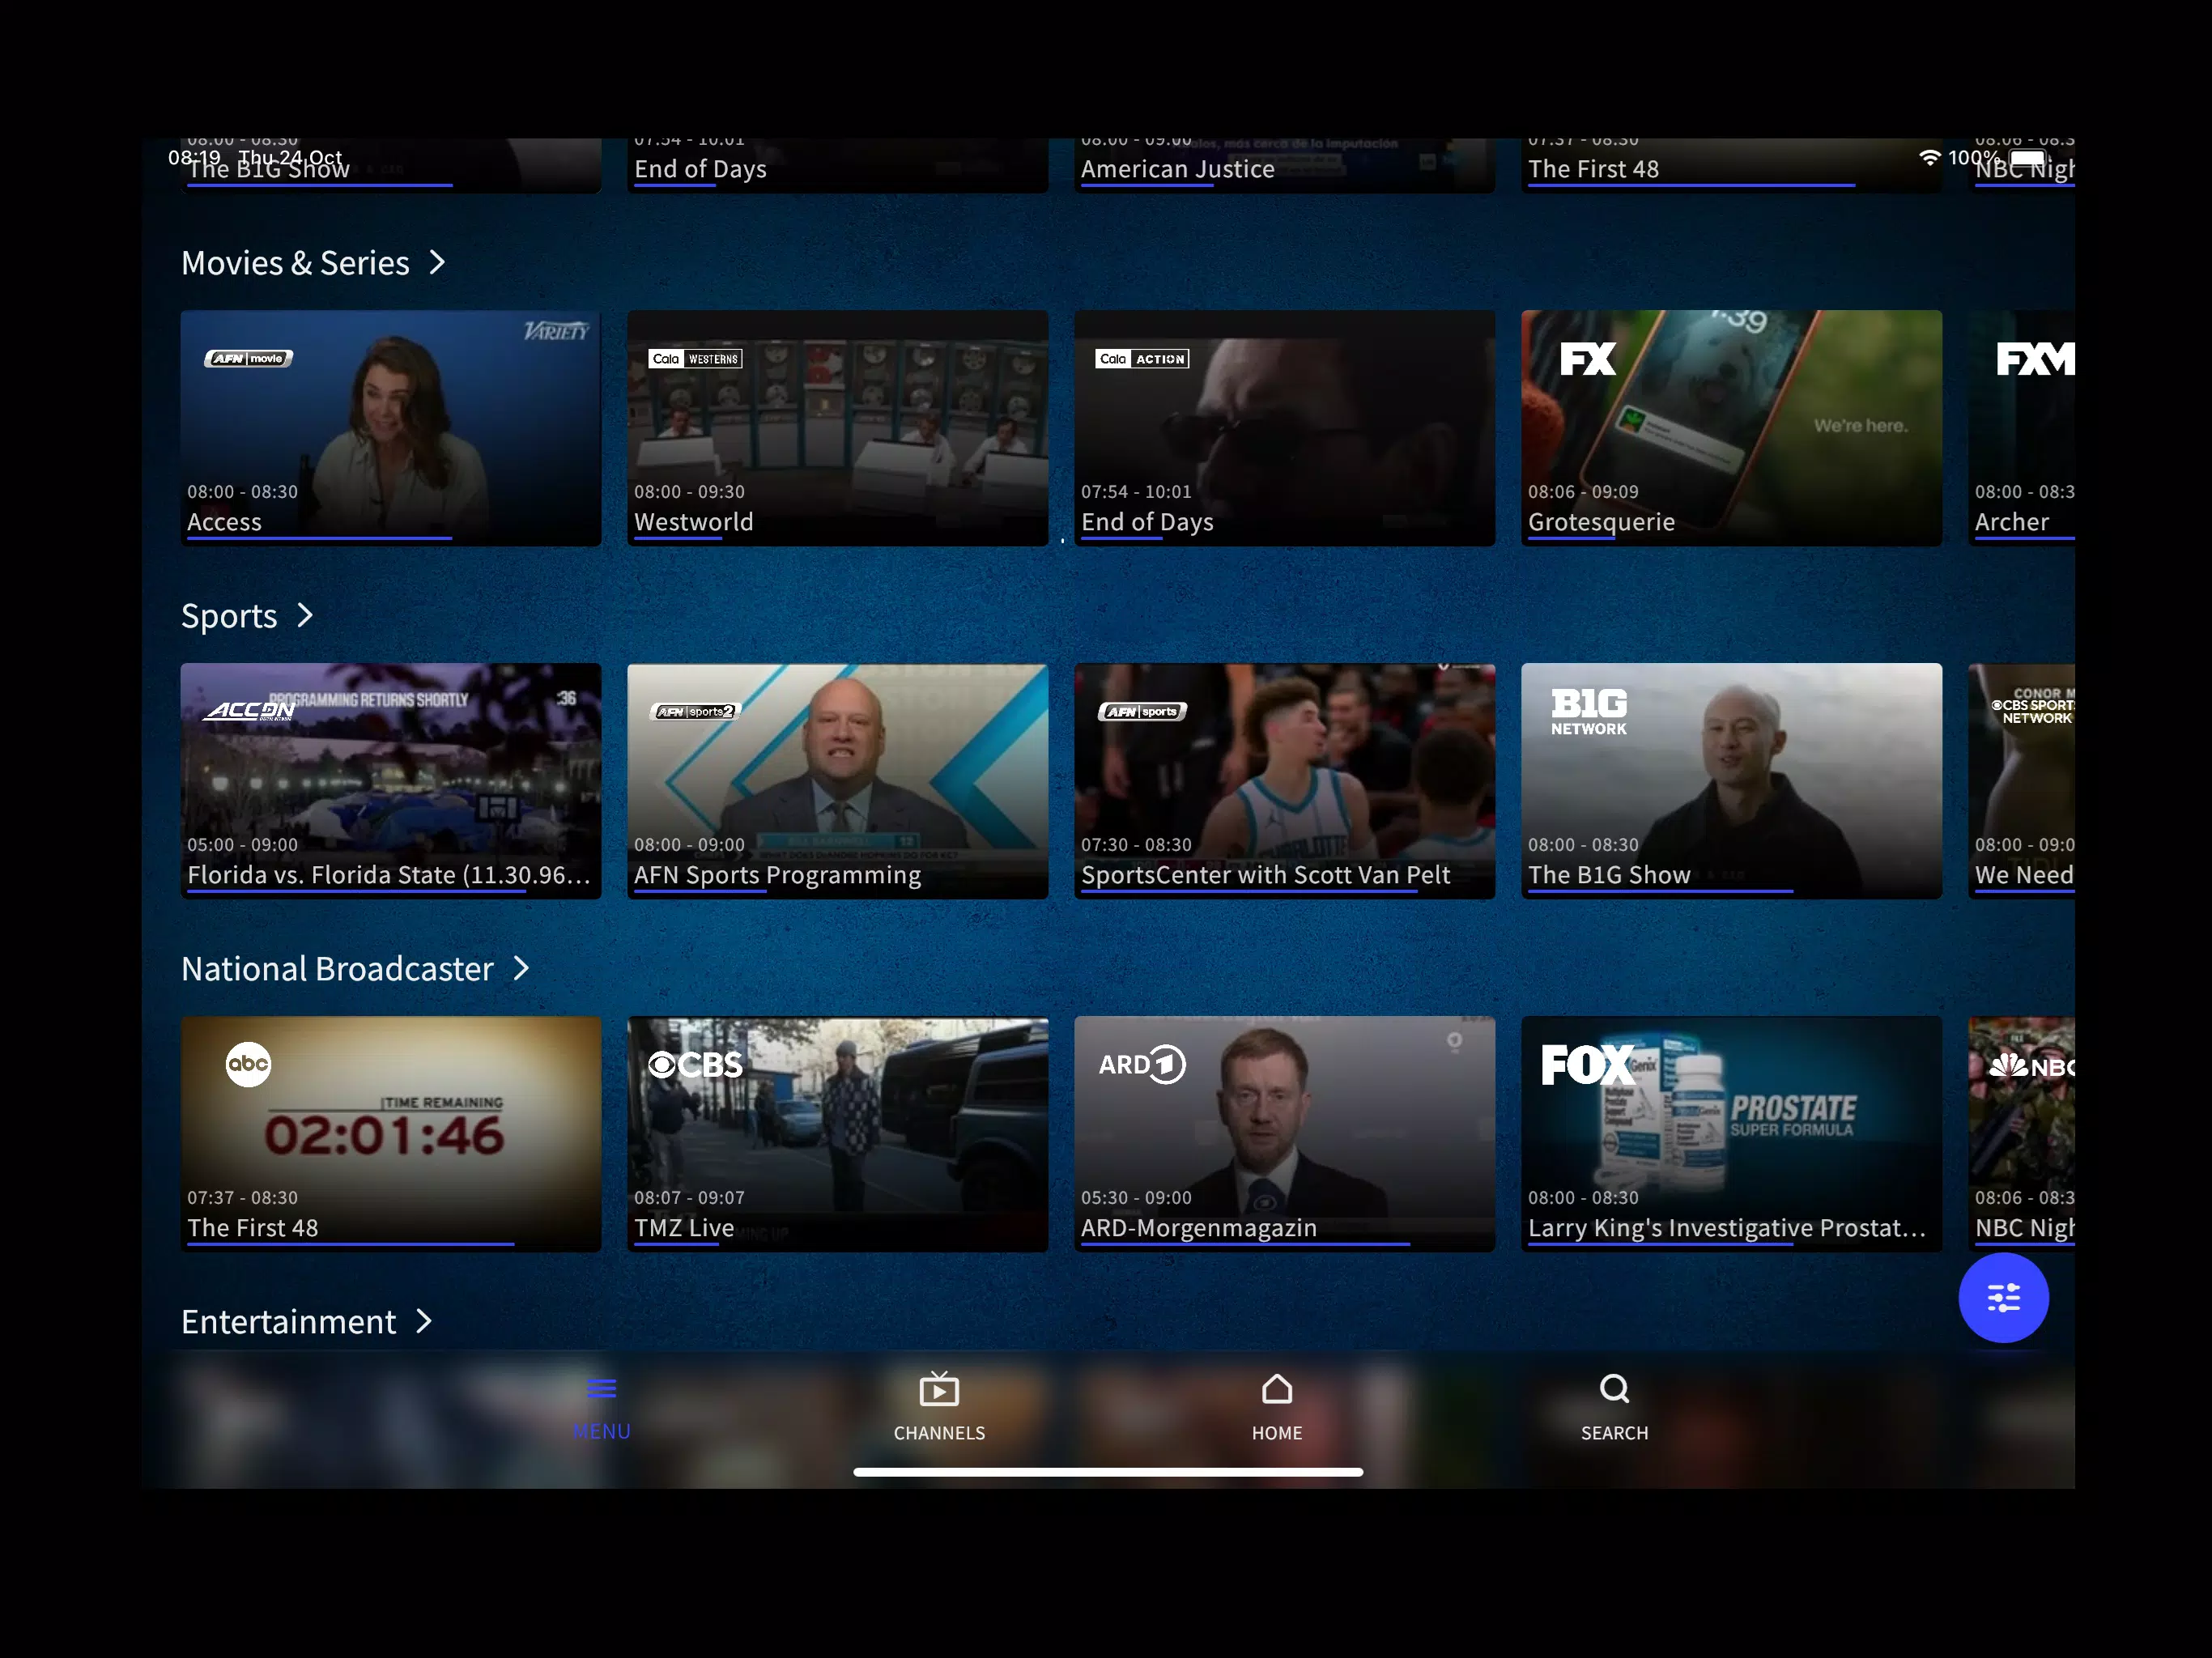This screenshot has height=1658, width=2212.
Task: Open the Sports section heading
Action: click(229, 616)
